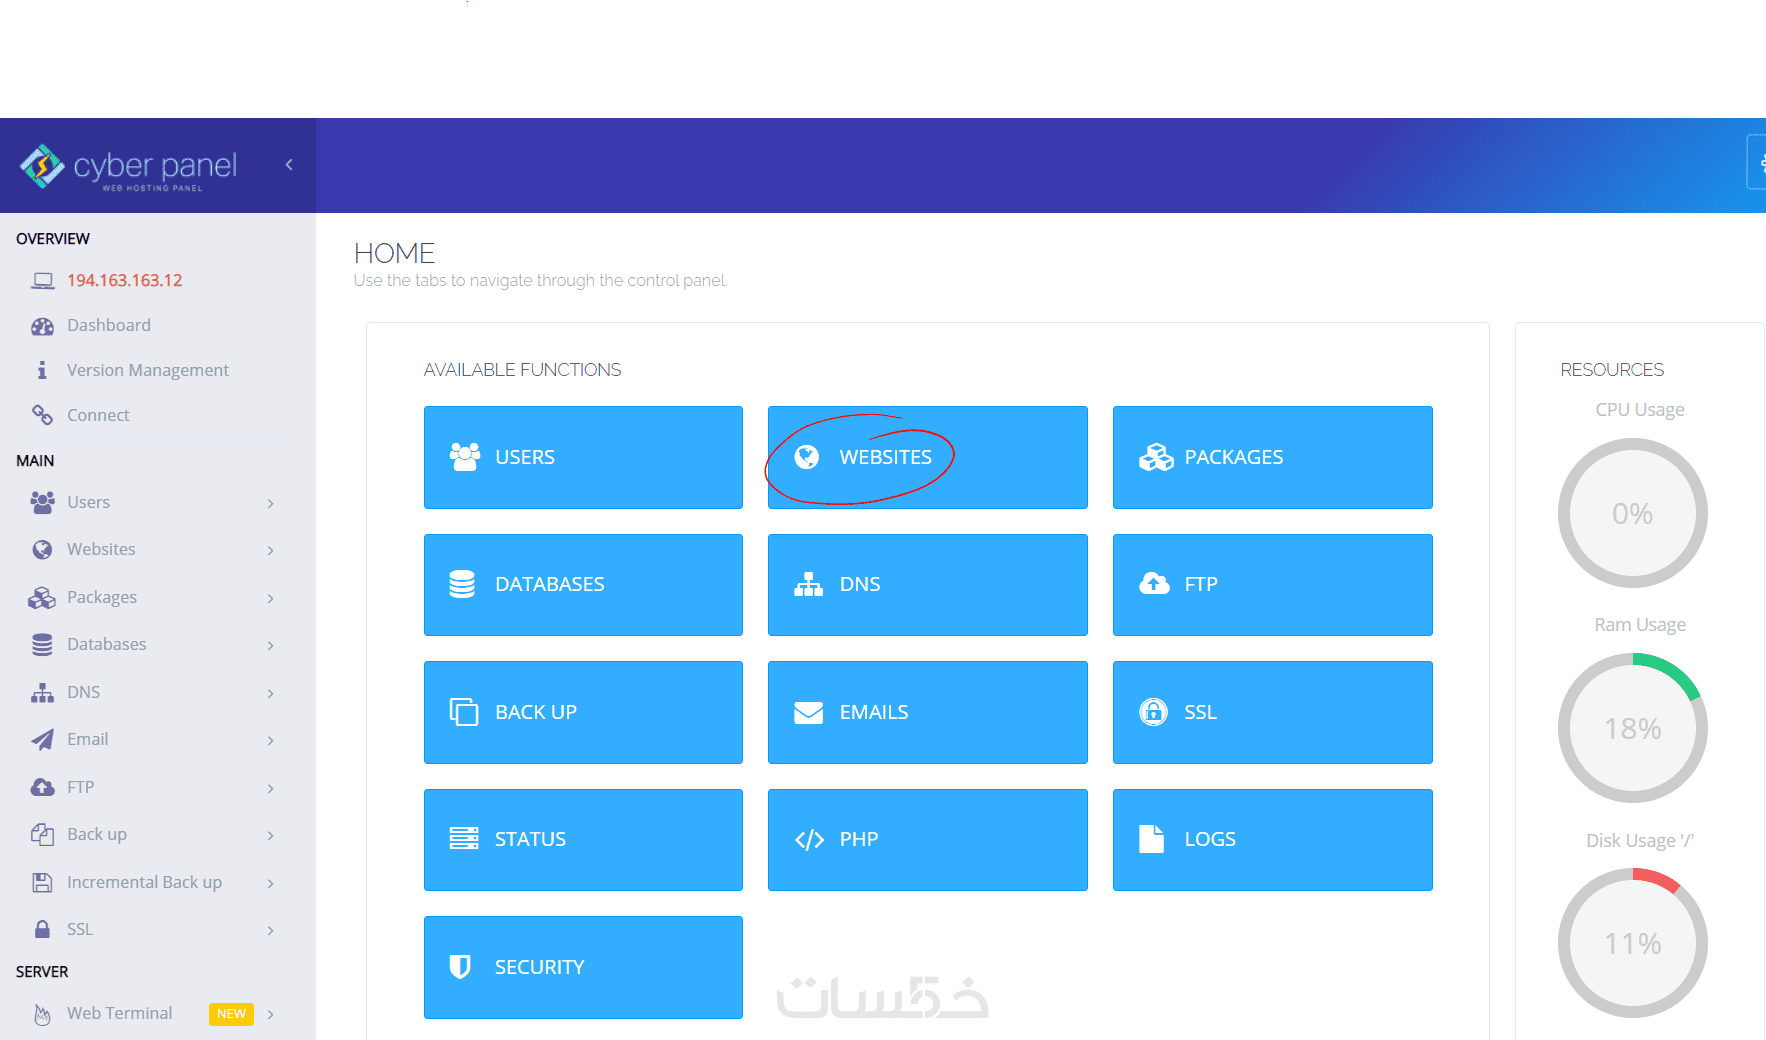Click the AVAILABLE FUNCTIONS heading
Viewport: 1766px width, 1040px height.
522,370
